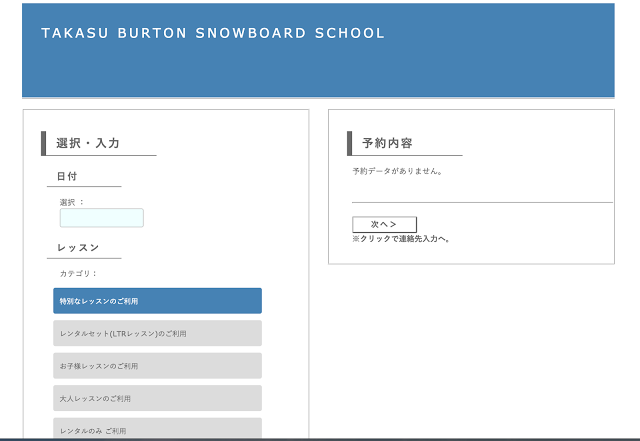Image resolution: width=640 pixels, height=441 pixels.
Task: Click the 選択： label above date field
Action: point(72,202)
